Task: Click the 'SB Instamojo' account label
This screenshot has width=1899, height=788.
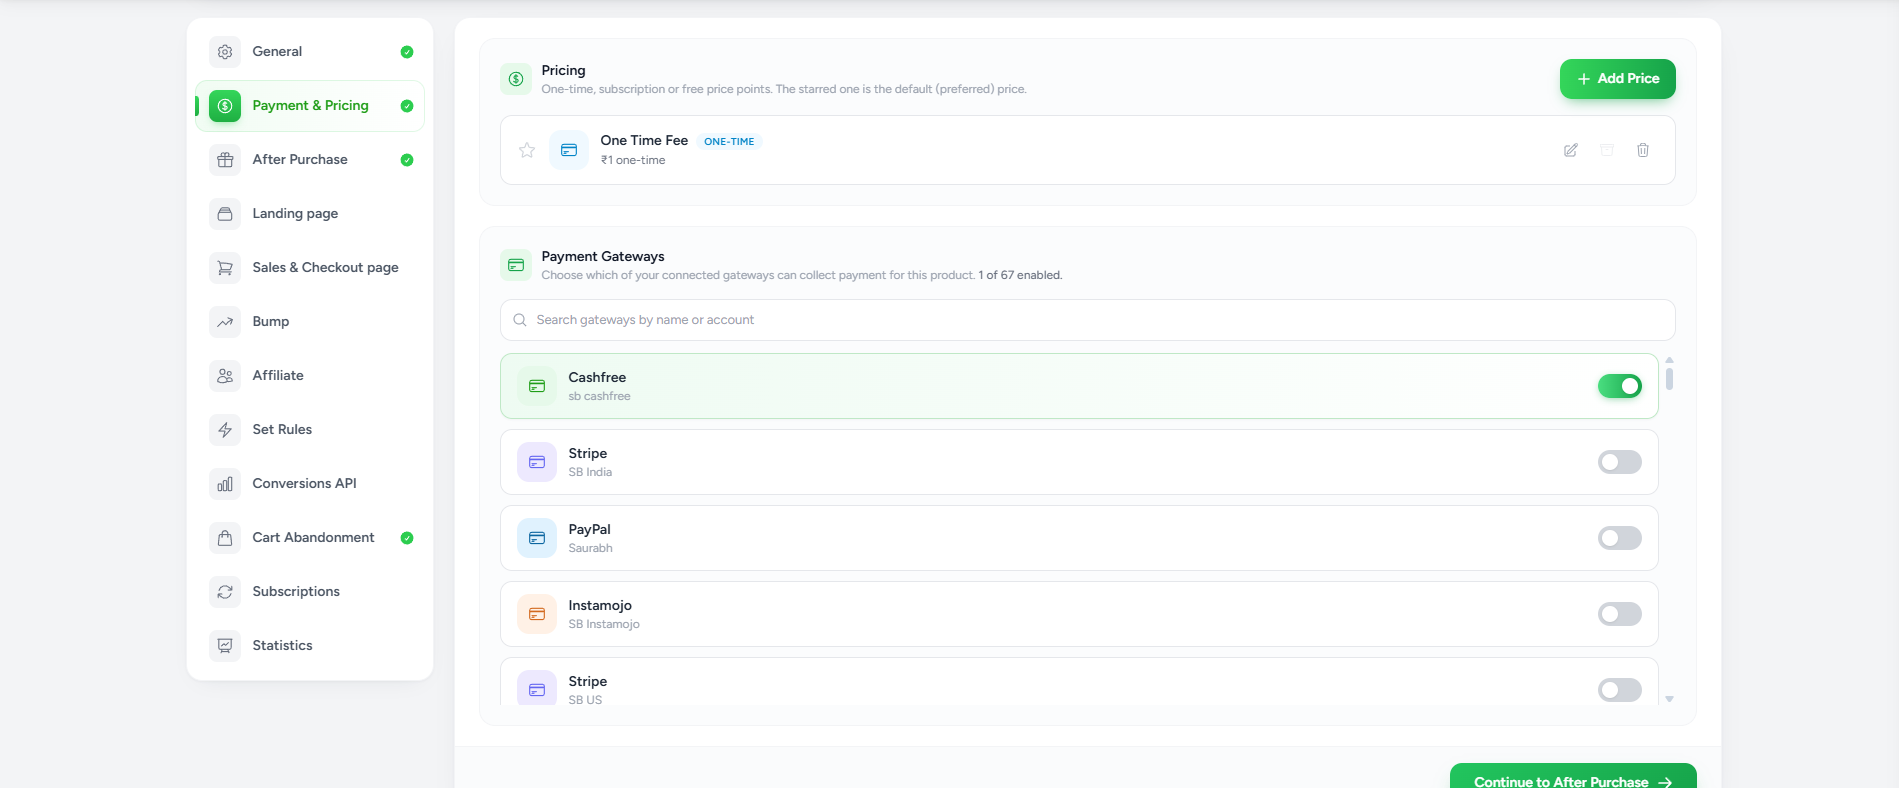Action: coord(604,624)
